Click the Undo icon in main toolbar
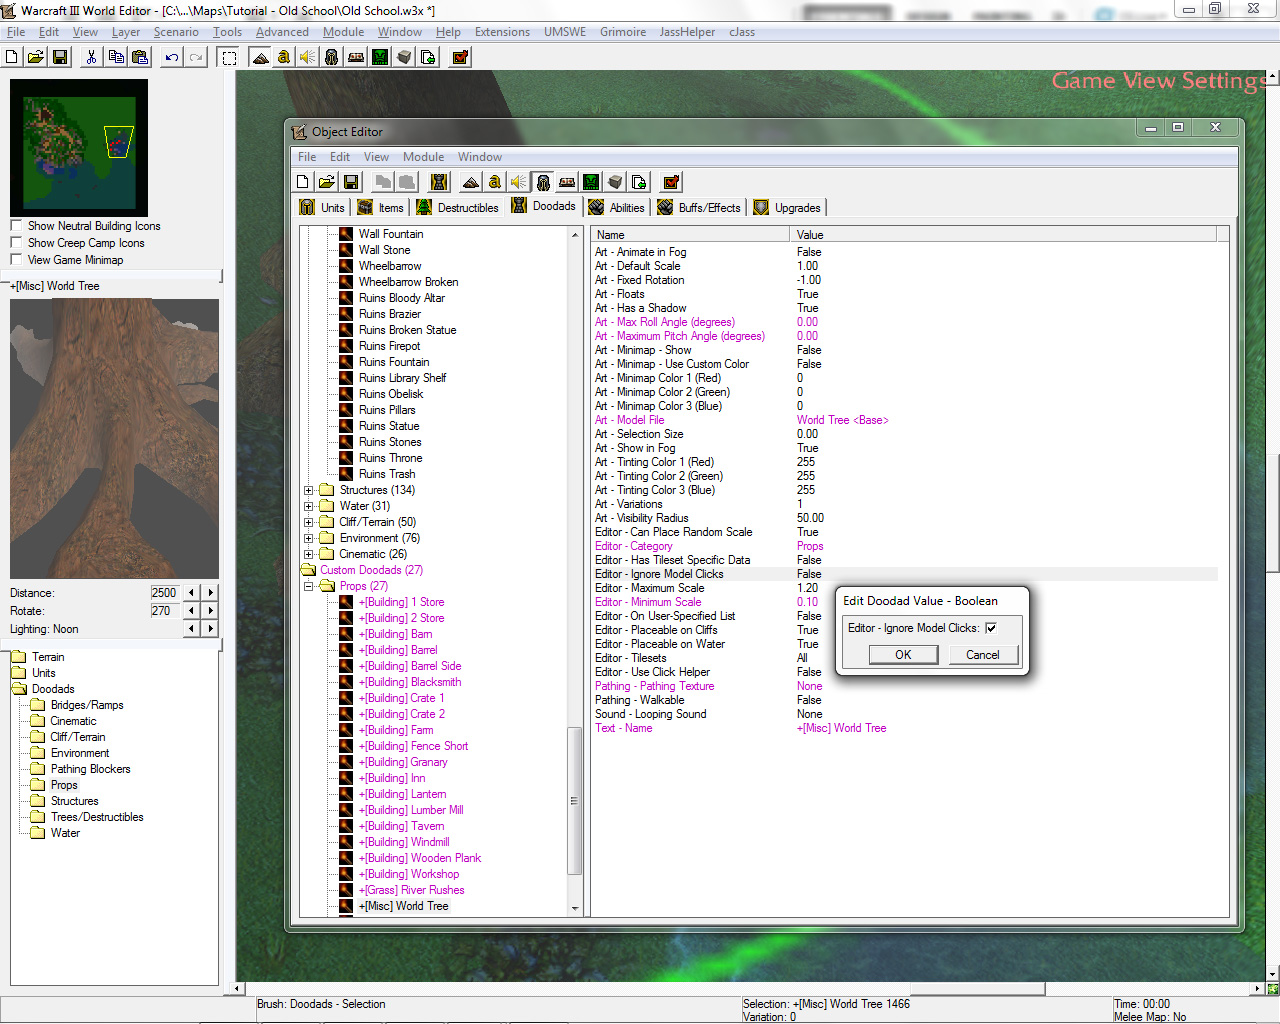This screenshot has height=1024, width=1280. (x=172, y=57)
